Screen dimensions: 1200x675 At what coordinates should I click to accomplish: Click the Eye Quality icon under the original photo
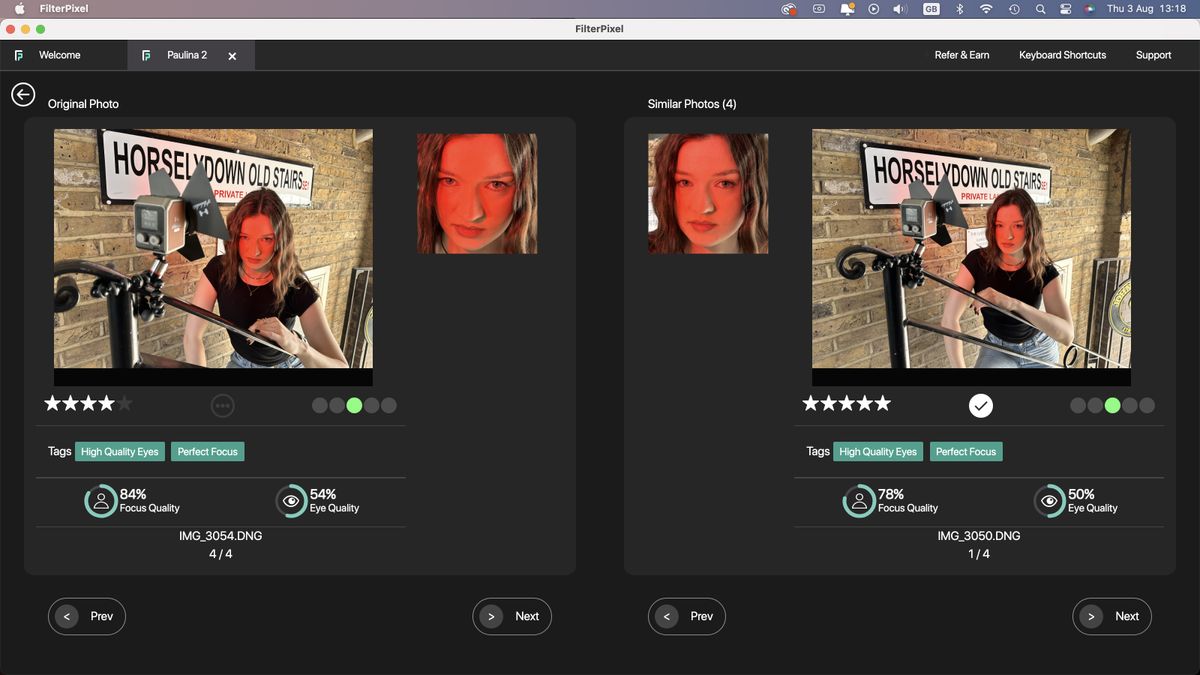(291, 501)
